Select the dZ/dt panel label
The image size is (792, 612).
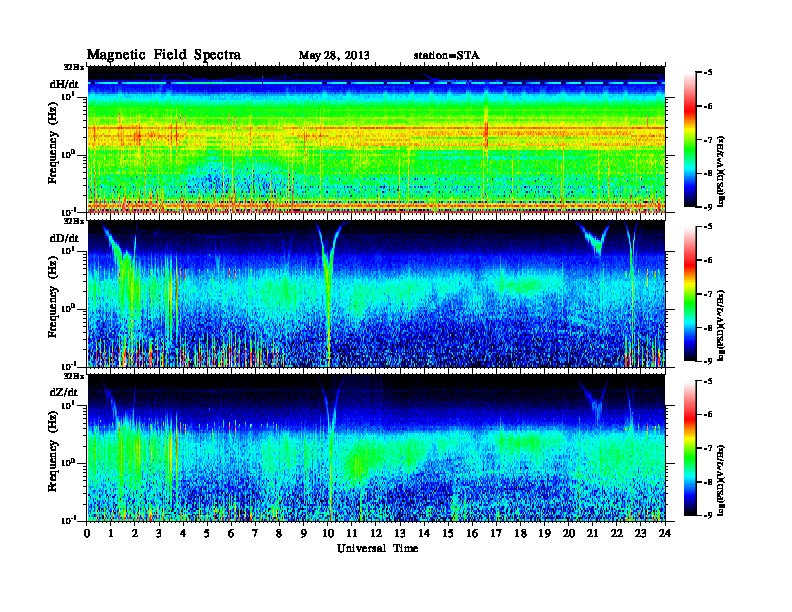[x=64, y=392]
